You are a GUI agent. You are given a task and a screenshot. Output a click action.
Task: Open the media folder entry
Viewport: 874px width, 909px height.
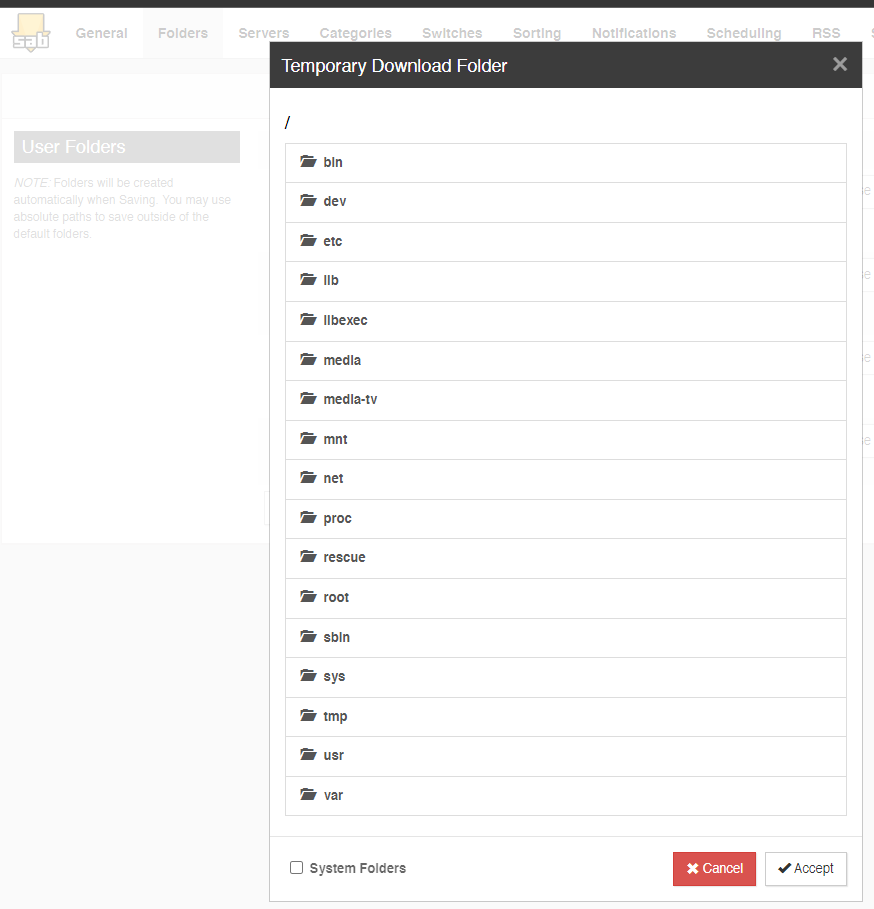566,361
